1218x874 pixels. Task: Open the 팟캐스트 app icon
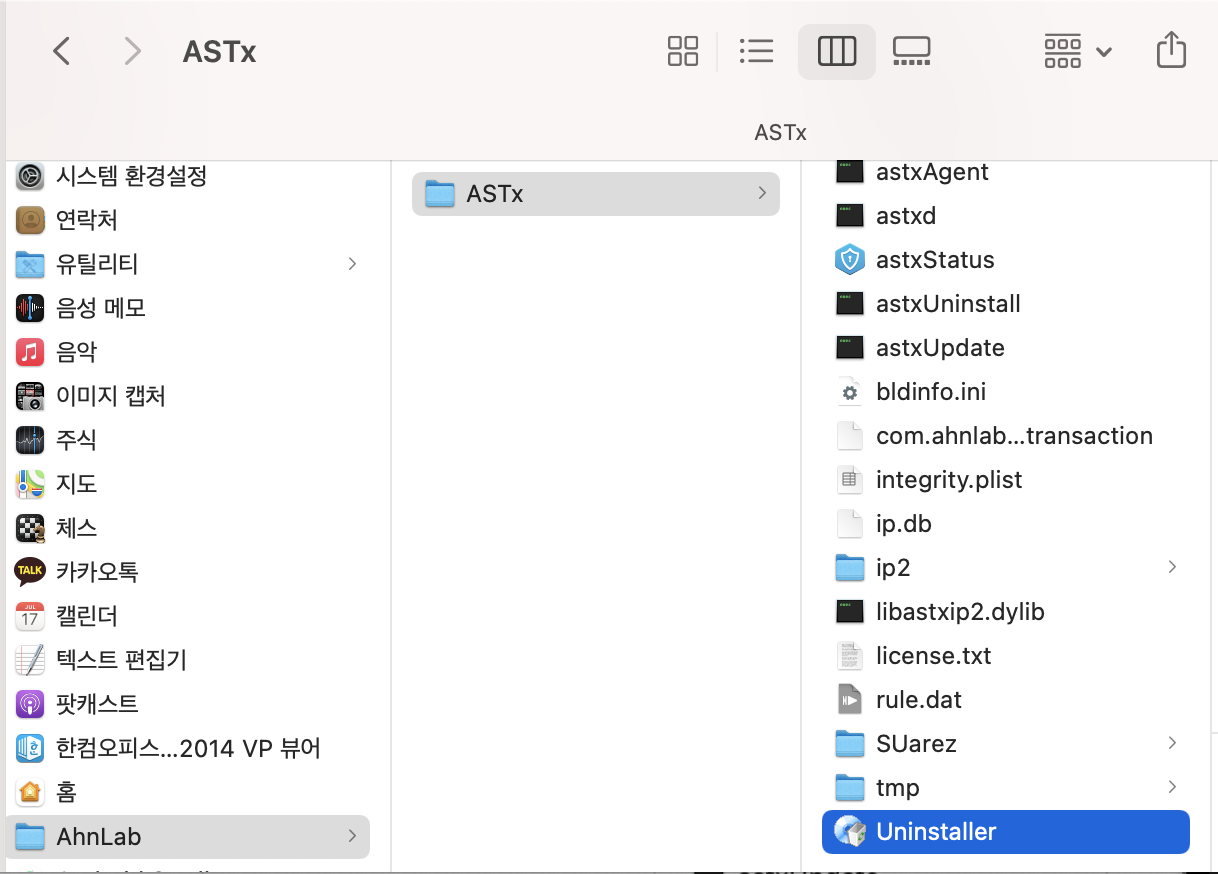tap(30, 704)
